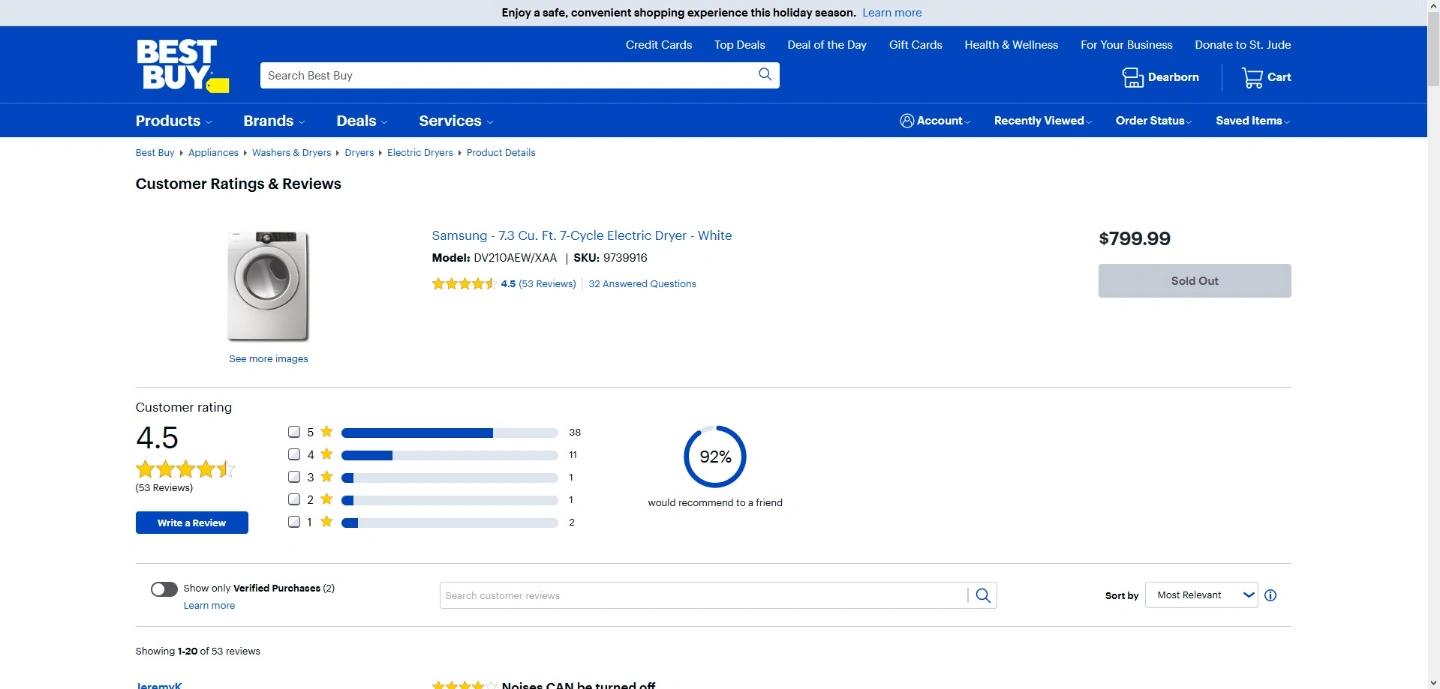Open the Samsung Electric Dryer product link
Image resolution: width=1440 pixels, height=689 pixels.
(x=582, y=236)
